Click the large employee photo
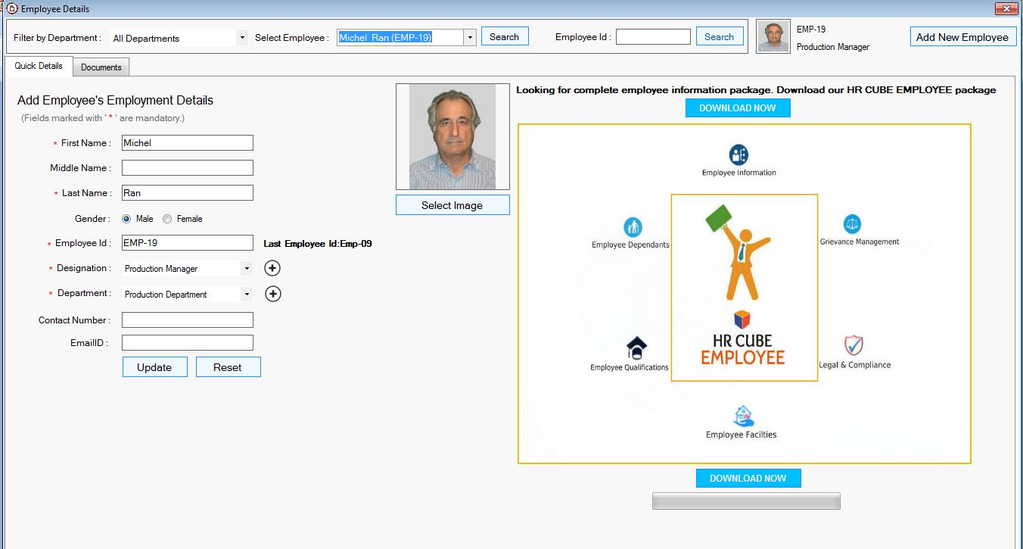The image size is (1023, 549). [x=452, y=136]
